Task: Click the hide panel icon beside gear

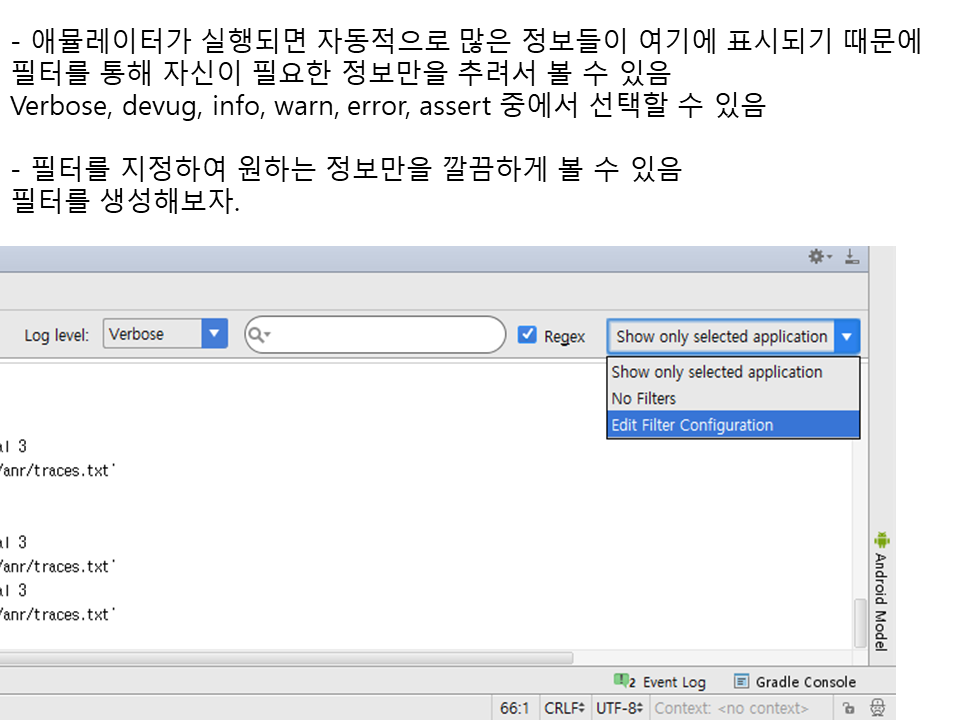Action: tap(851, 257)
